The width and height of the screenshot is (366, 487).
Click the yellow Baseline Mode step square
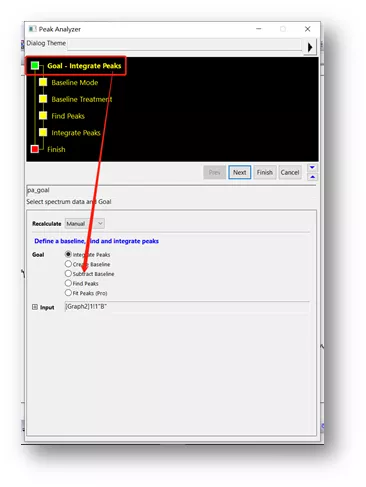point(43,82)
